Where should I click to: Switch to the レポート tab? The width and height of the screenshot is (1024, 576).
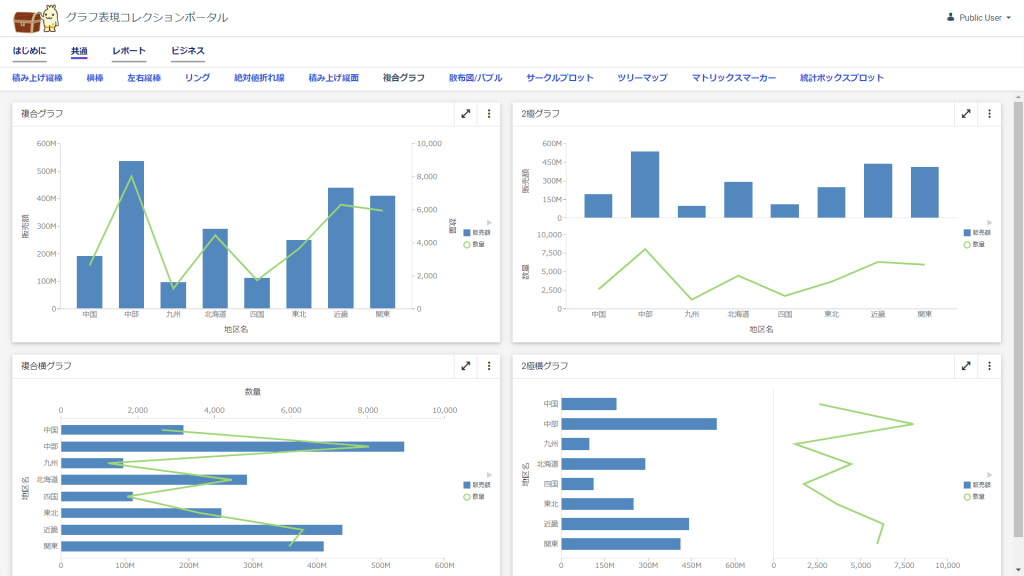click(129, 51)
